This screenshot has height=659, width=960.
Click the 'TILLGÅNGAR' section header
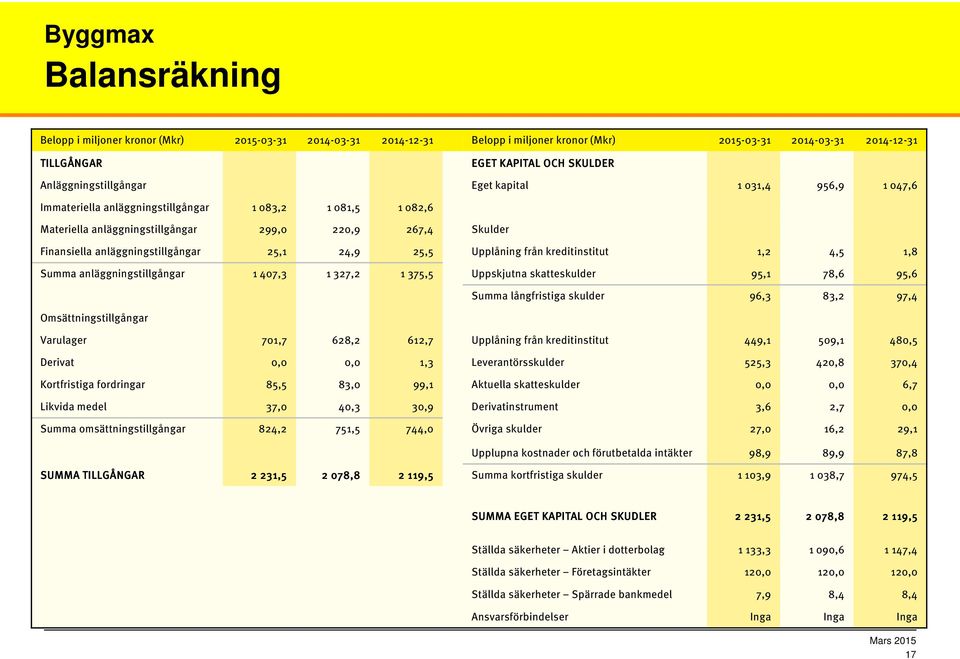tap(71, 164)
